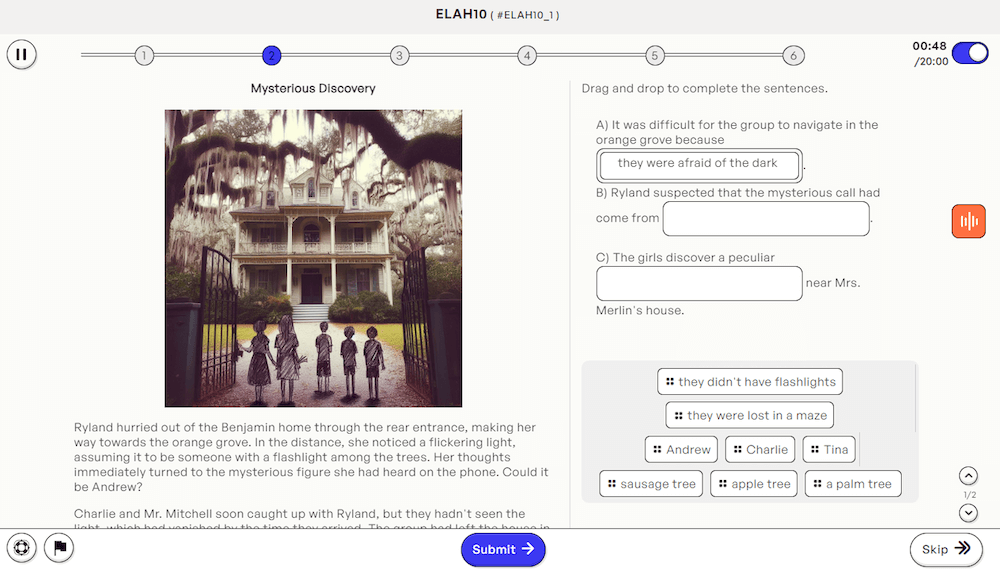Click the empty drop box for sentence B
Screen dimensions: 1000x570
[766, 219]
